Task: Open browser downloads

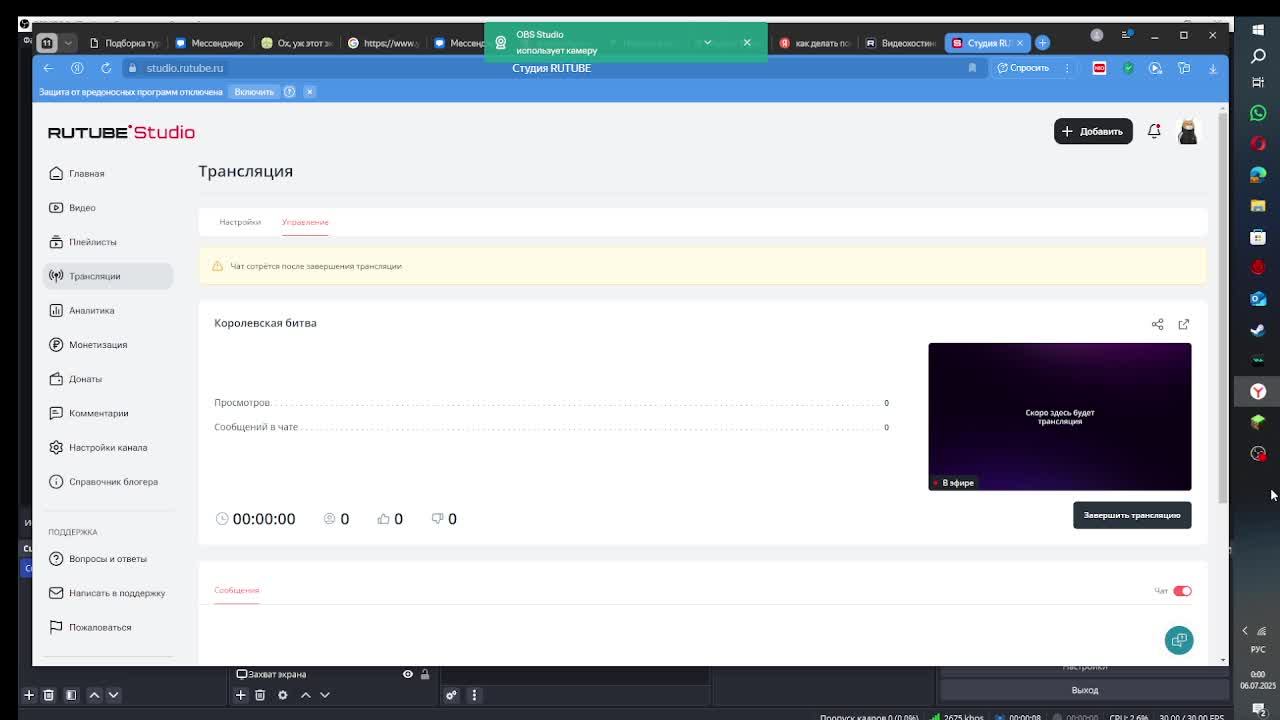Action: [1213, 68]
